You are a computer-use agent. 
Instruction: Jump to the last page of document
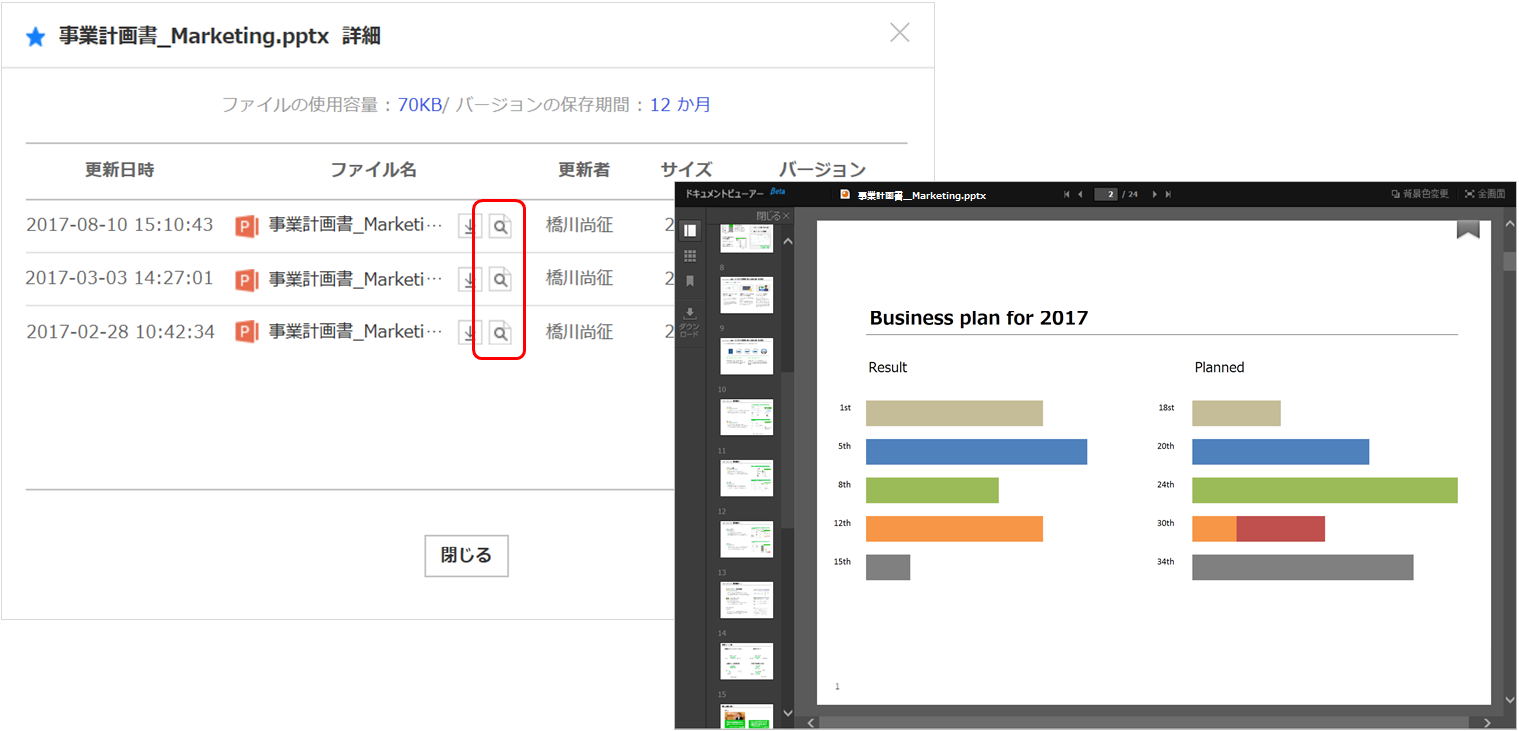click(1169, 195)
